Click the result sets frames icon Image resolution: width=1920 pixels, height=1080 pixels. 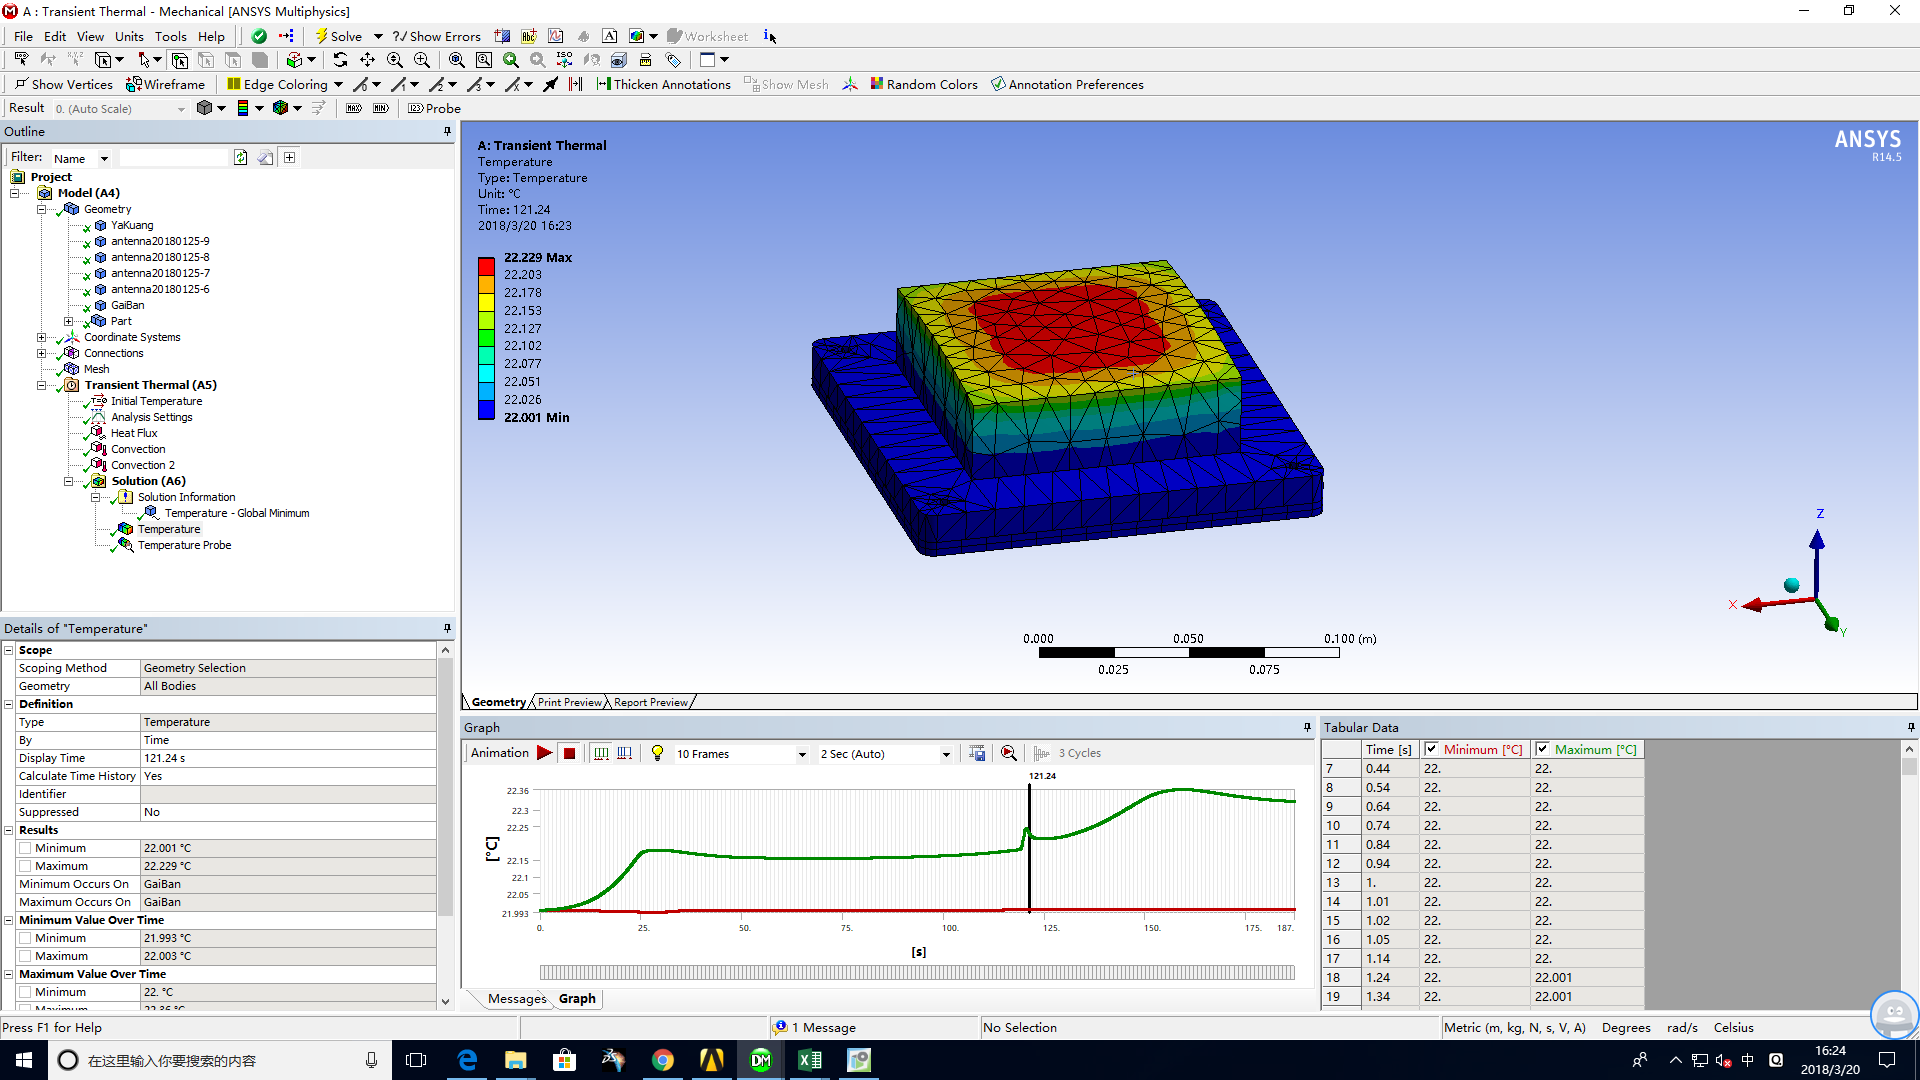(x=625, y=753)
